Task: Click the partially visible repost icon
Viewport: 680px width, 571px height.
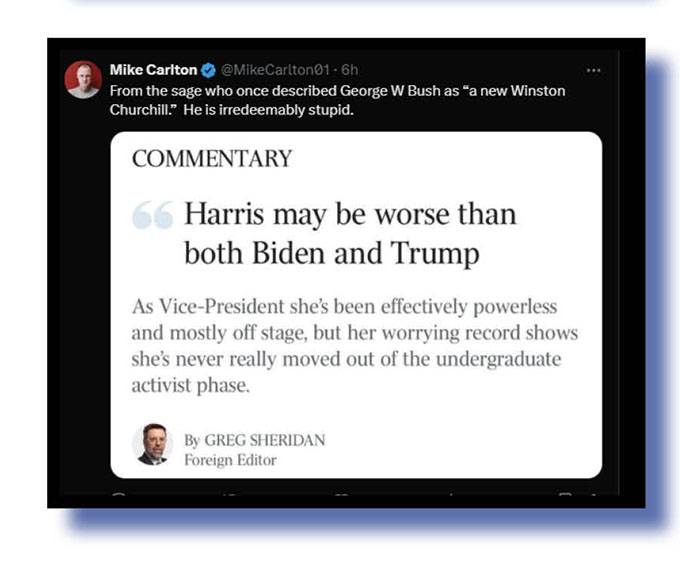Action: pos(231,493)
